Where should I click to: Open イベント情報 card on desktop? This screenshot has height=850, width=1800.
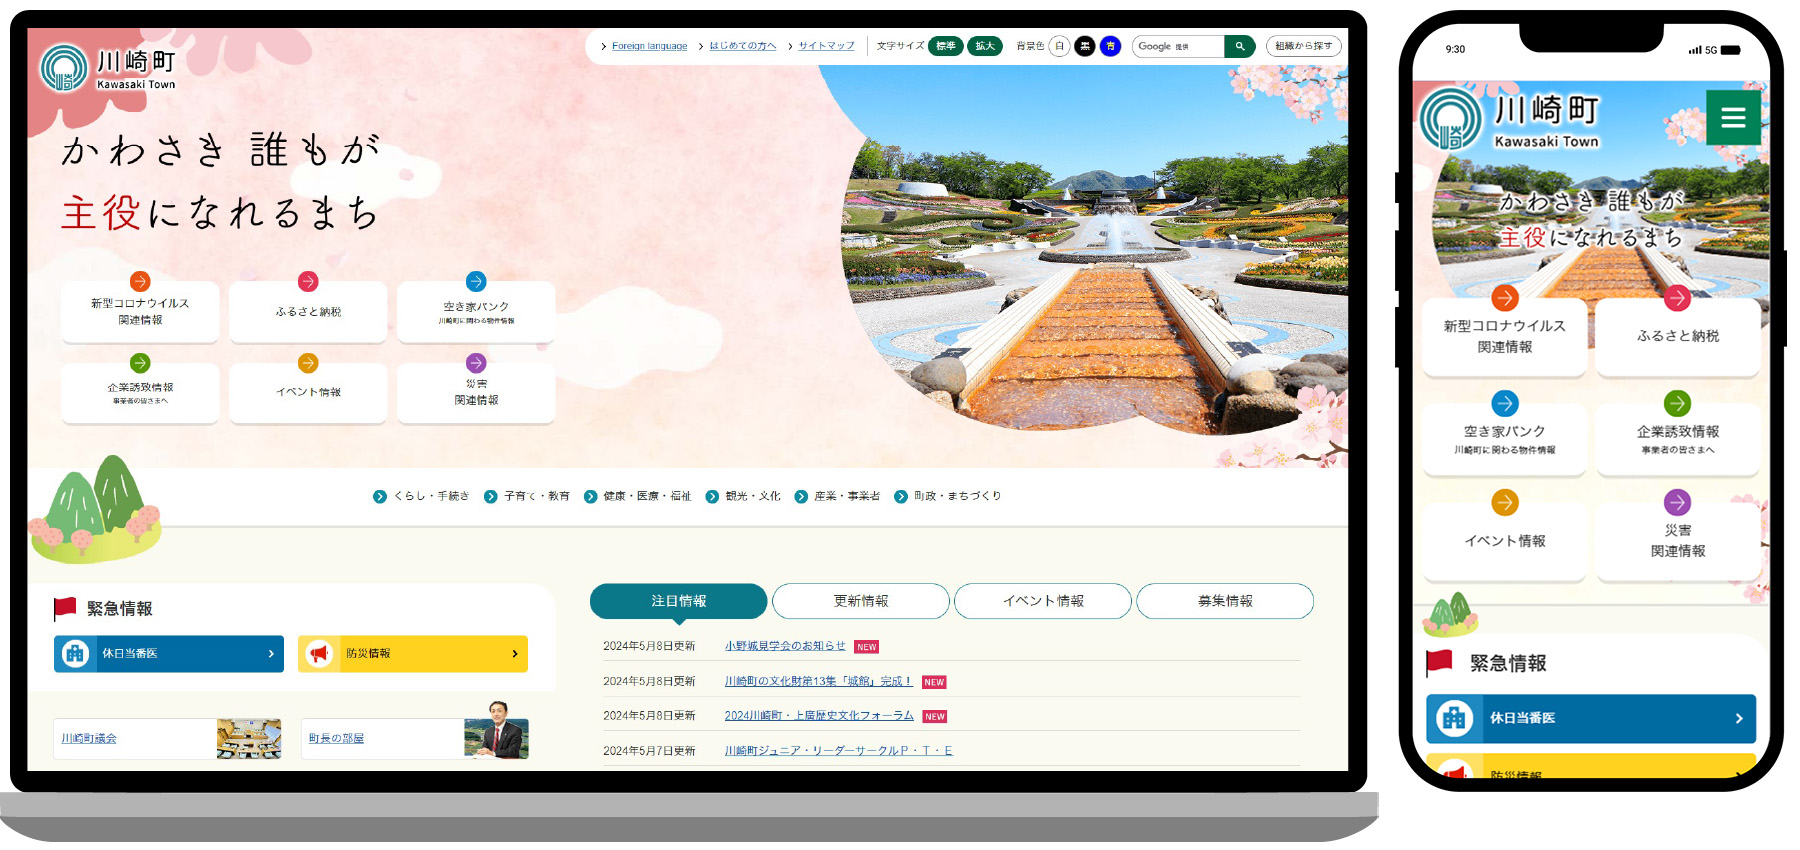[308, 393]
